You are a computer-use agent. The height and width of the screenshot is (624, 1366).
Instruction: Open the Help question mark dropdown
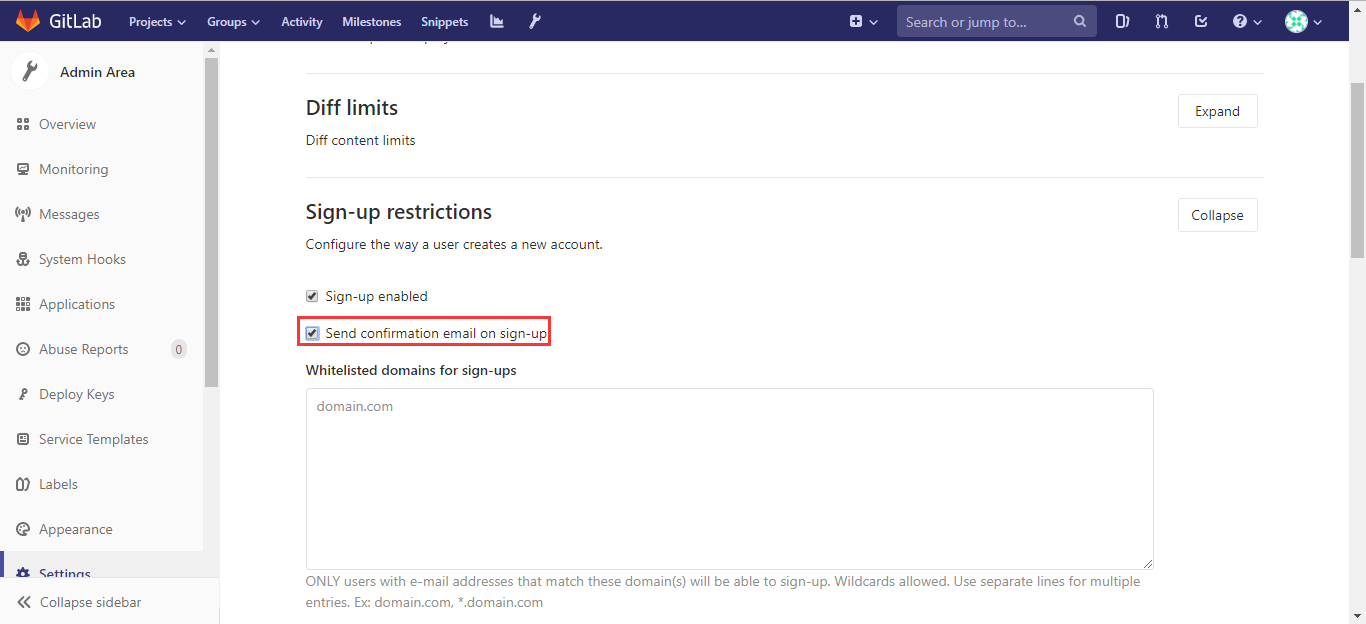(1247, 21)
